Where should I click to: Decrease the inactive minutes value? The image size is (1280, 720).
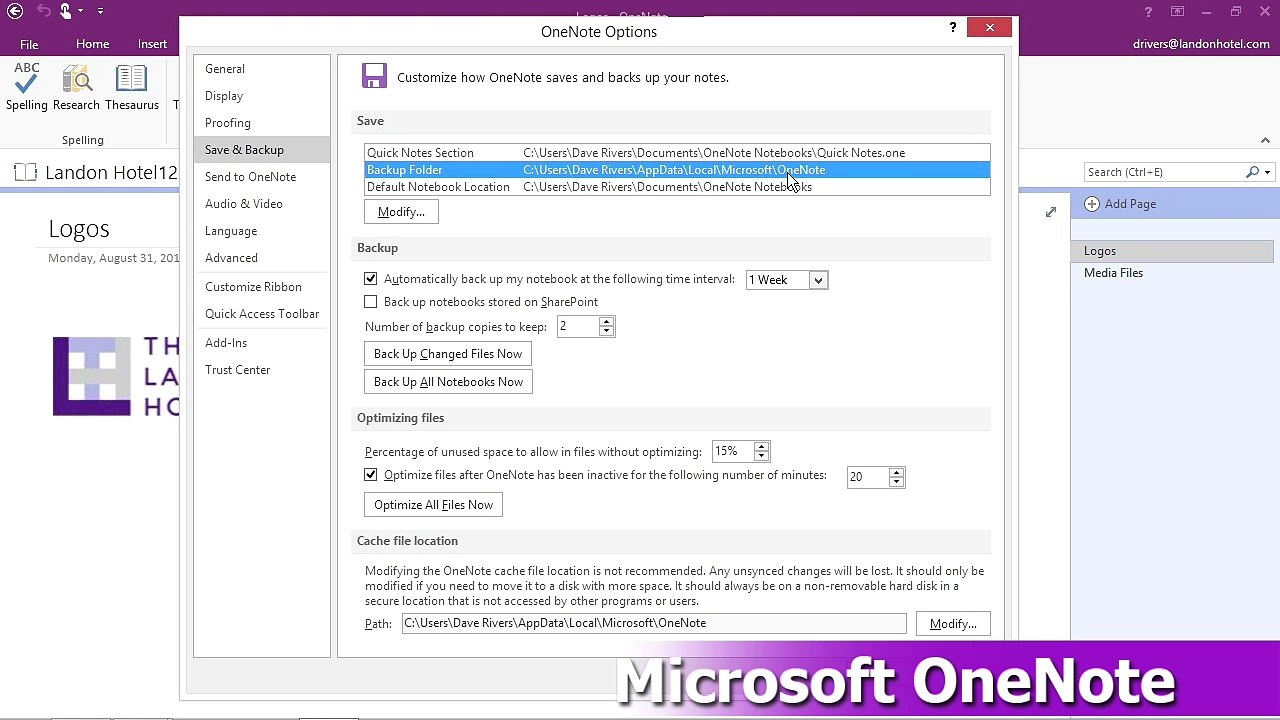[896, 482]
